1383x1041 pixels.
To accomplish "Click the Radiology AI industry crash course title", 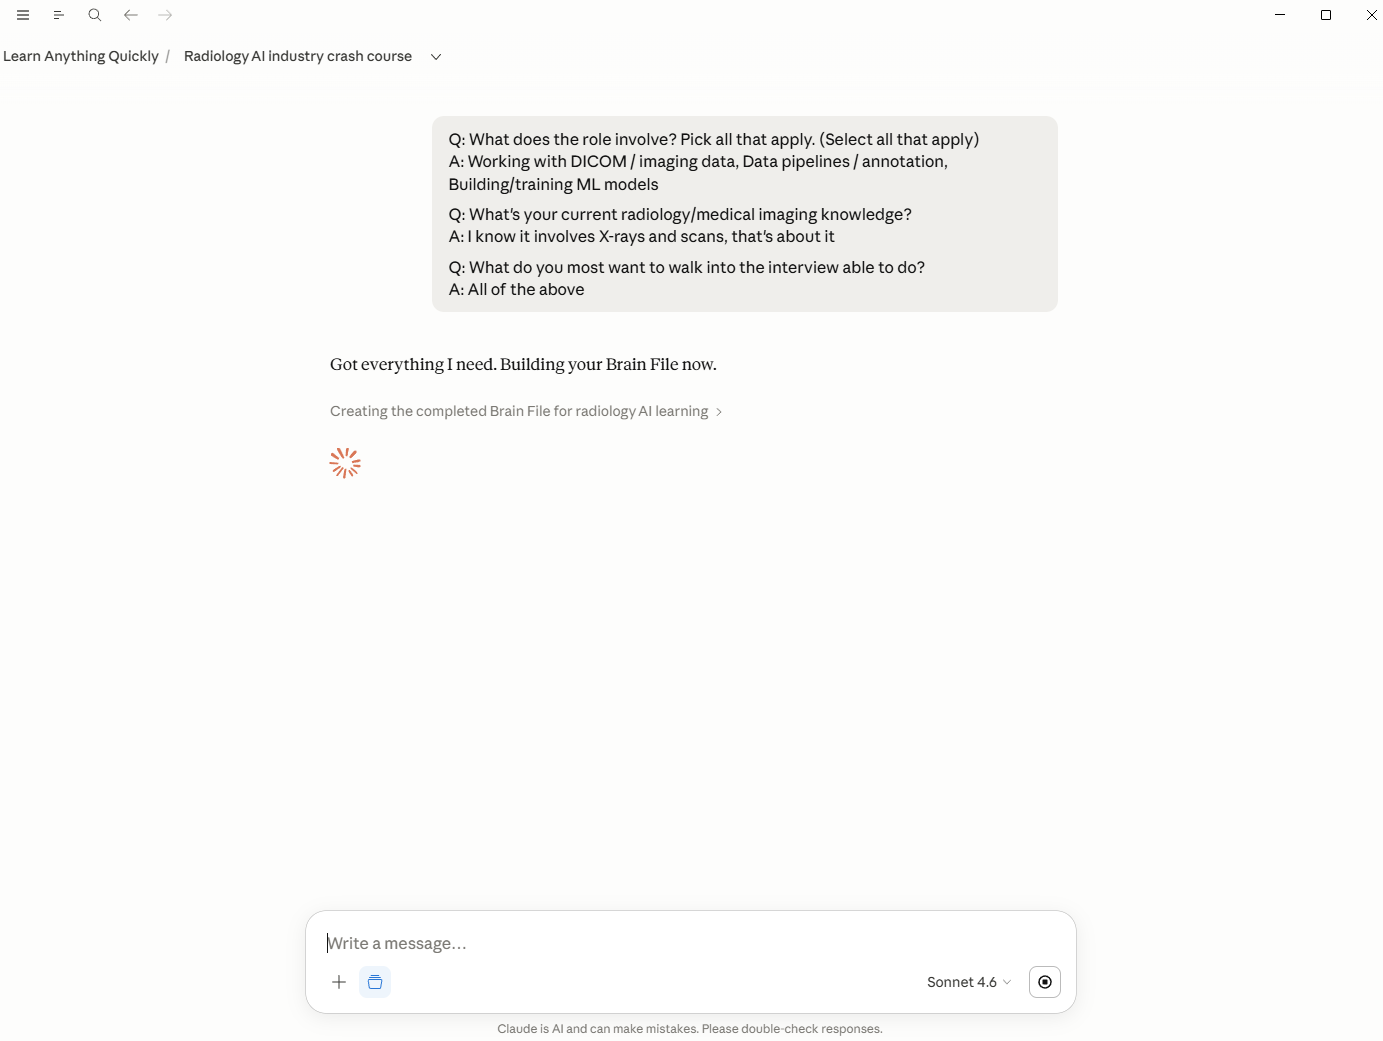I will pyautogui.click(x=298, y=56).
